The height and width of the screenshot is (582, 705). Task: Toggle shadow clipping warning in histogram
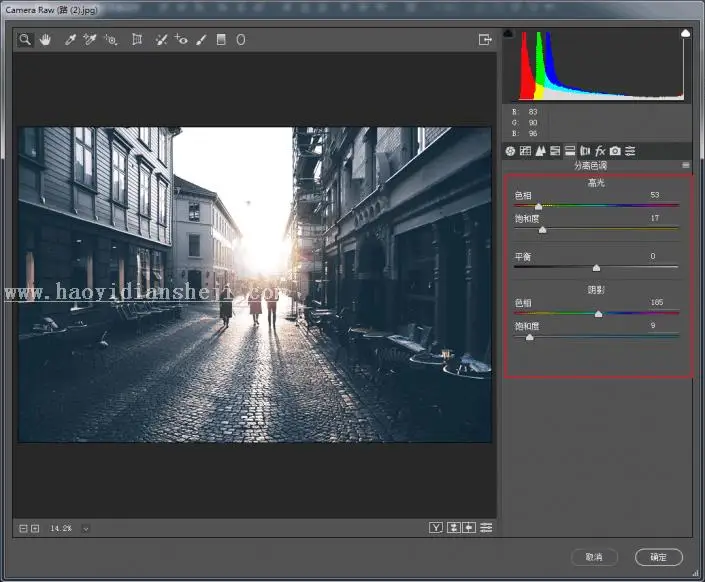(x=508, y=33)
